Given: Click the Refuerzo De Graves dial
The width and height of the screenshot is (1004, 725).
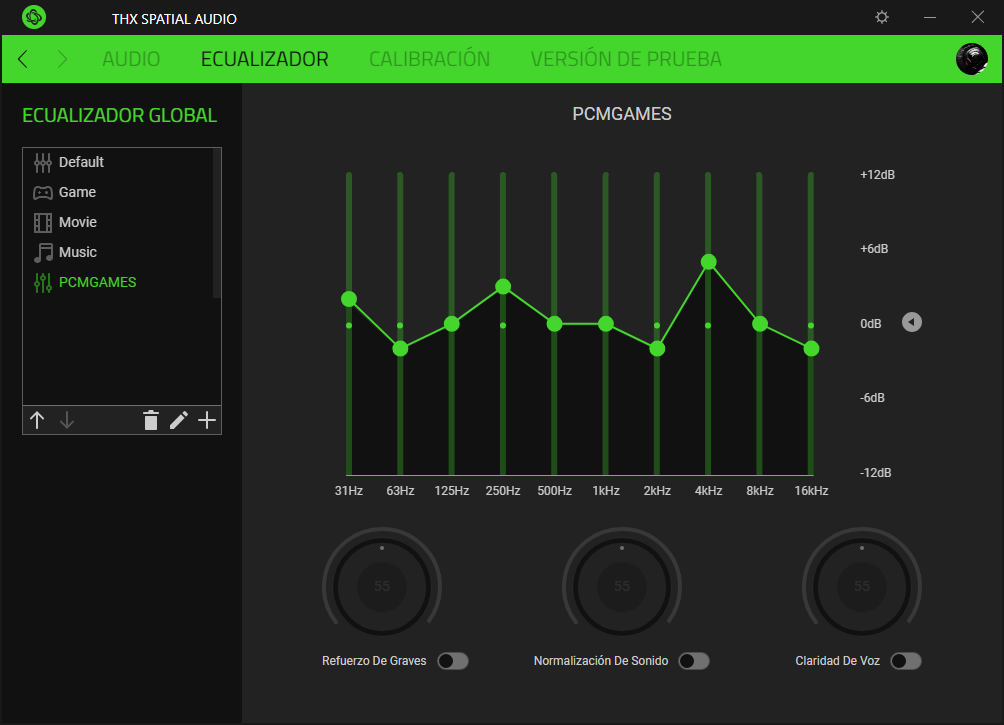Looking at the screenshot, I should (382, 586).
